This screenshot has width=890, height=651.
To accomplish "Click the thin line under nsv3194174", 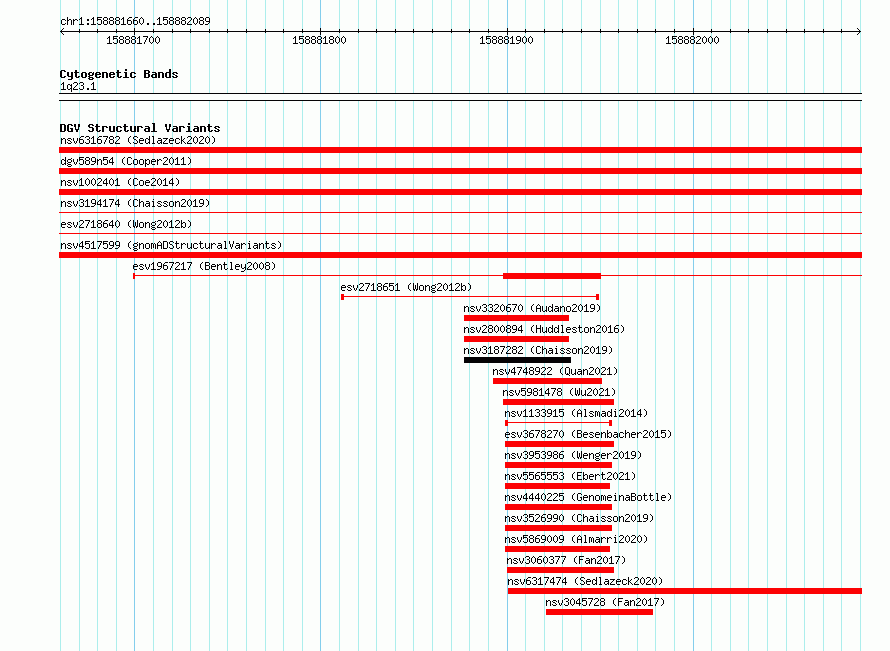I will pyautogui.click(x=460, y=213).
